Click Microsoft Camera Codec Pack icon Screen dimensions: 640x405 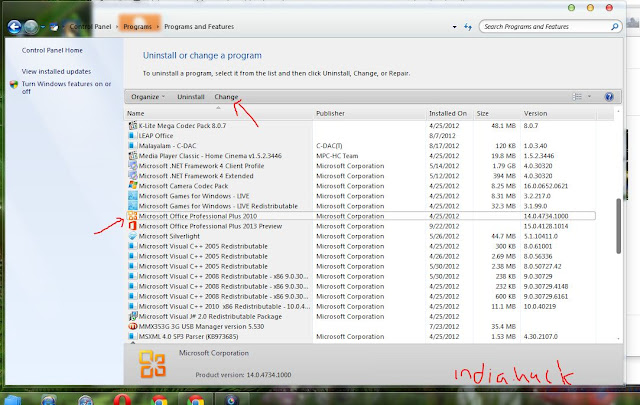click(133, 186)
